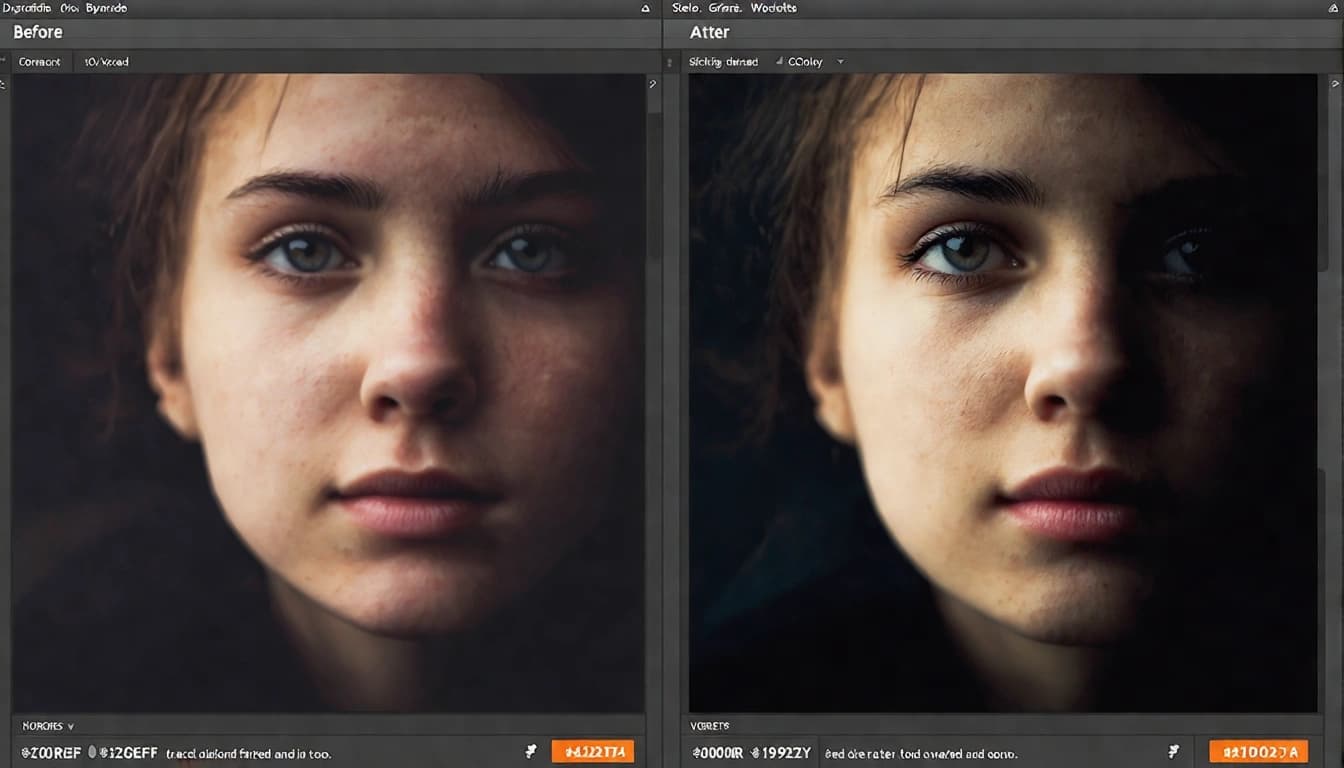Select the Corrnant tab in Before panel
Viewport: 1344px width, 768px height.
(x=40, y=62)
